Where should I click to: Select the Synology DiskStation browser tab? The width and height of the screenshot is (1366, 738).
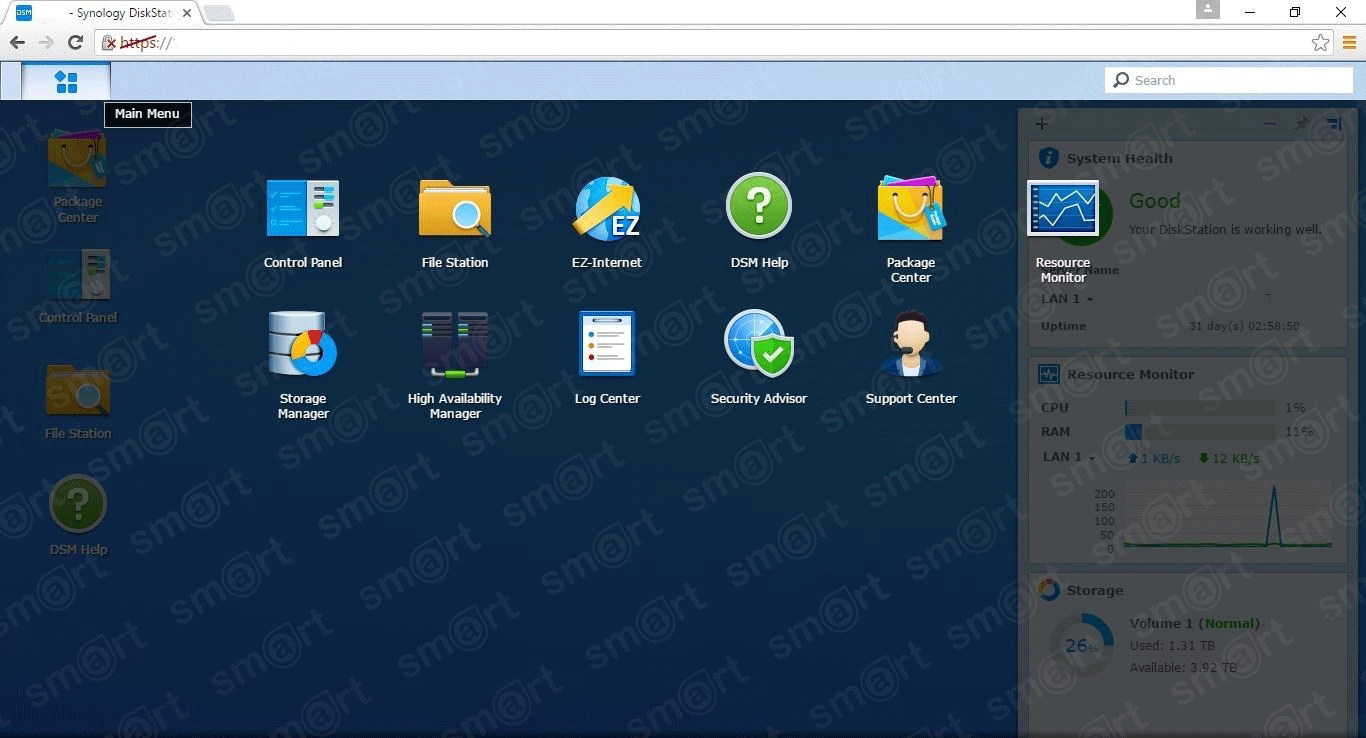tap(106, 13)
